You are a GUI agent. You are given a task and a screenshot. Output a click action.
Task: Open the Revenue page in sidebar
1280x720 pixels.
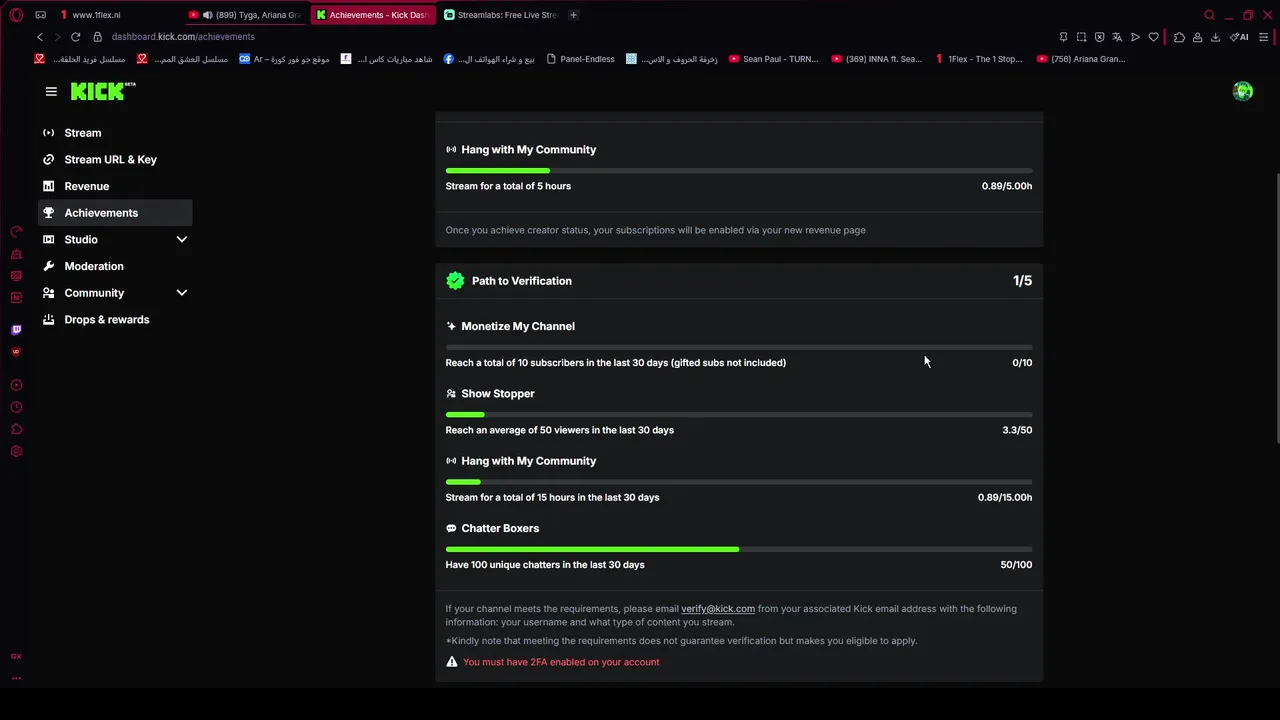(x=87, y=186)
